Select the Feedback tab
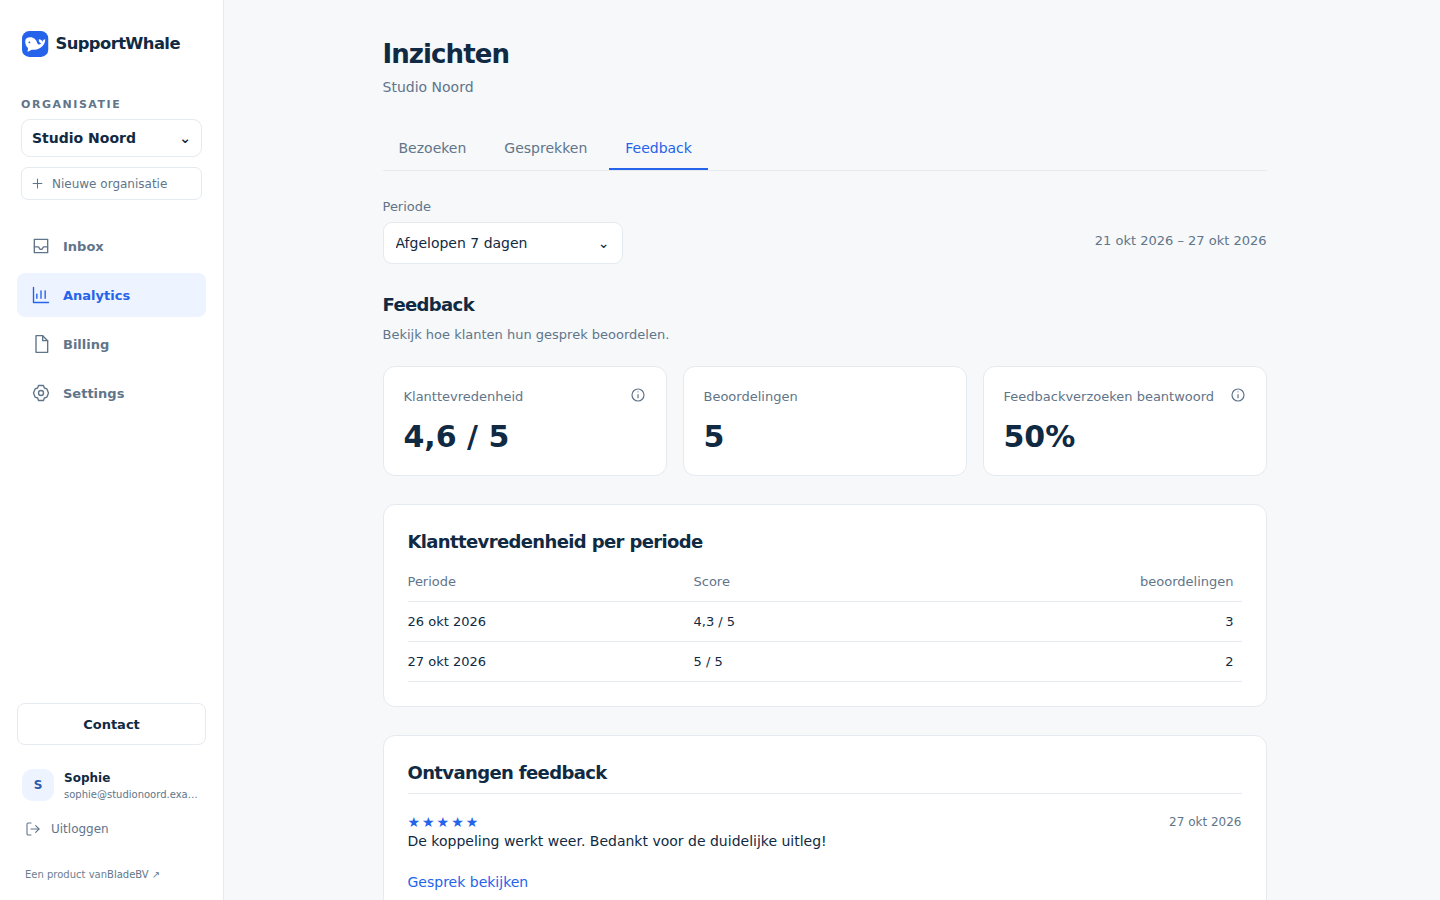Screen dimensions: 1440x900 coord(658,148)
